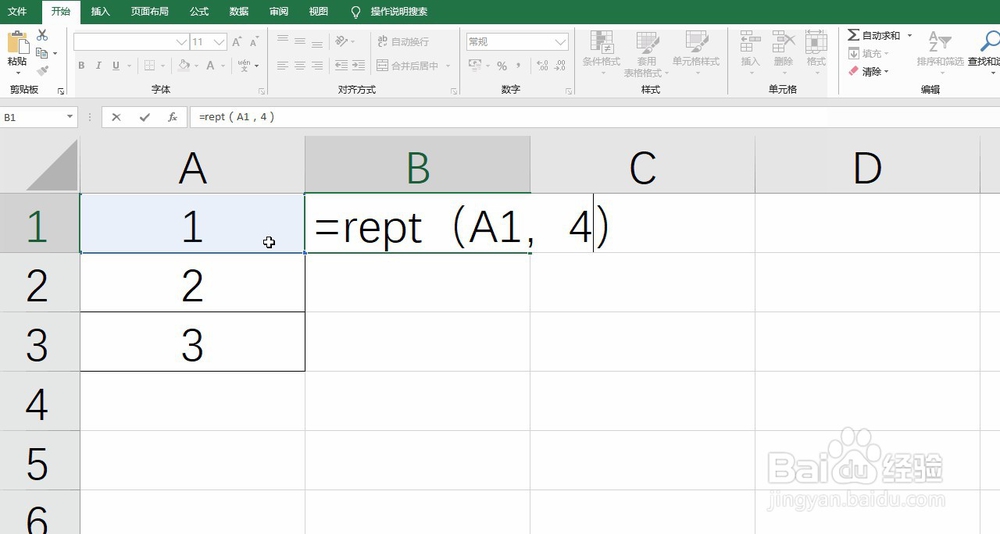Viewport: 1000px width, 534px height.
Task: Expand the Name Box dropdown arrow
Action: 70,117
